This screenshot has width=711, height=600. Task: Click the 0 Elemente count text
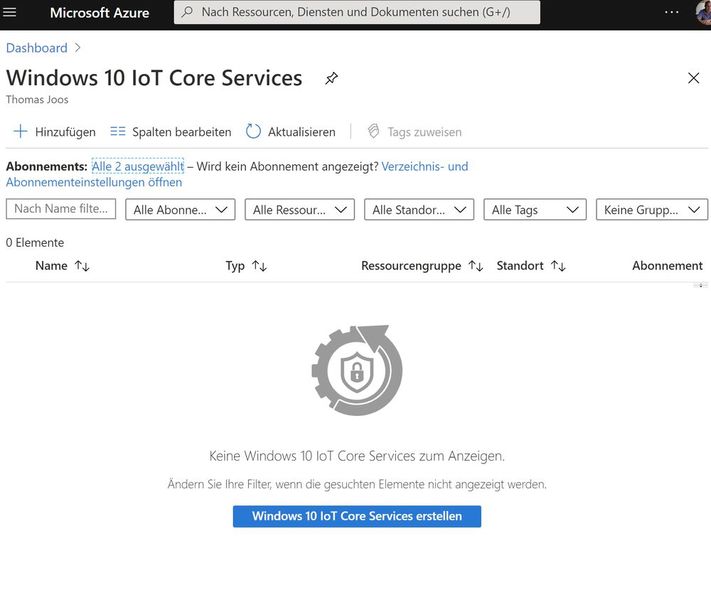[35, 243]
